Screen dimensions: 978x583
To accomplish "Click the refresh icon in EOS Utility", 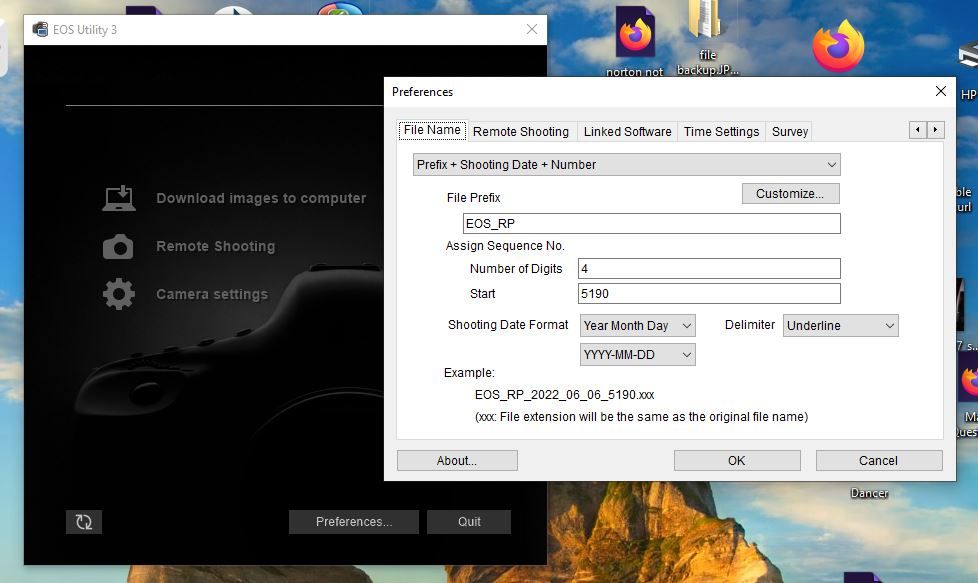I will coord(84,522).
